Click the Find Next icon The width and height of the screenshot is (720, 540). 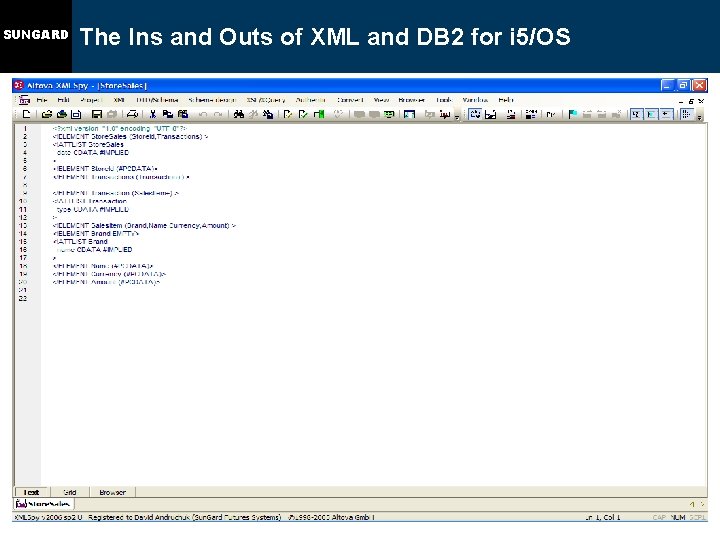coord(253,114)
